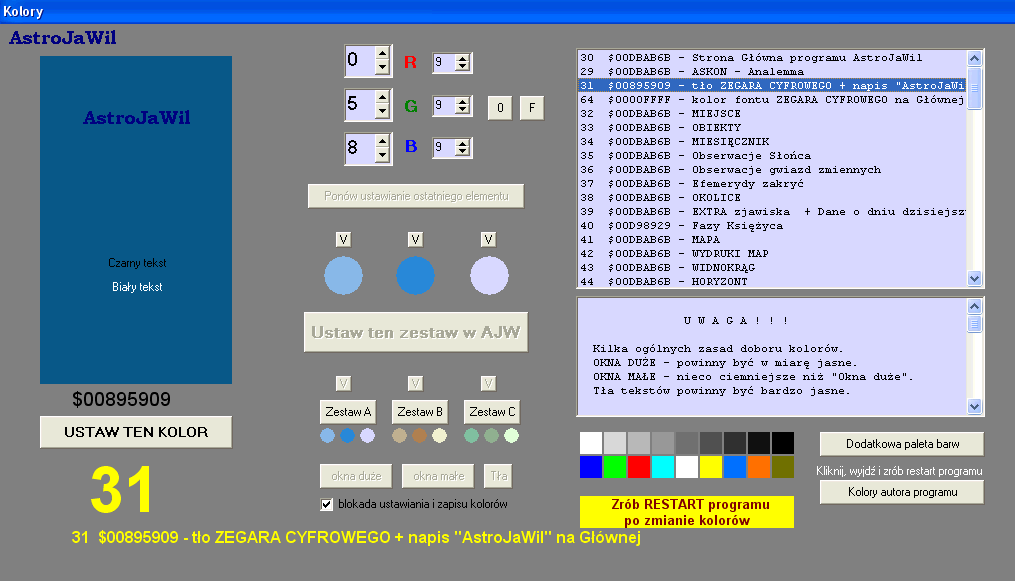Click the V button above Zestaw B
The image size is (1015, 581).
tap(416, 384)
